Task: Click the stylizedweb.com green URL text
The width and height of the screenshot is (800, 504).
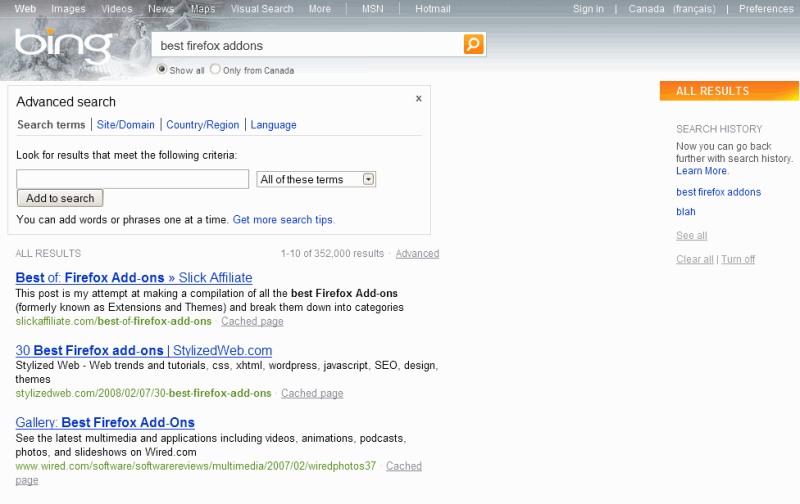Action: point(143,393)
